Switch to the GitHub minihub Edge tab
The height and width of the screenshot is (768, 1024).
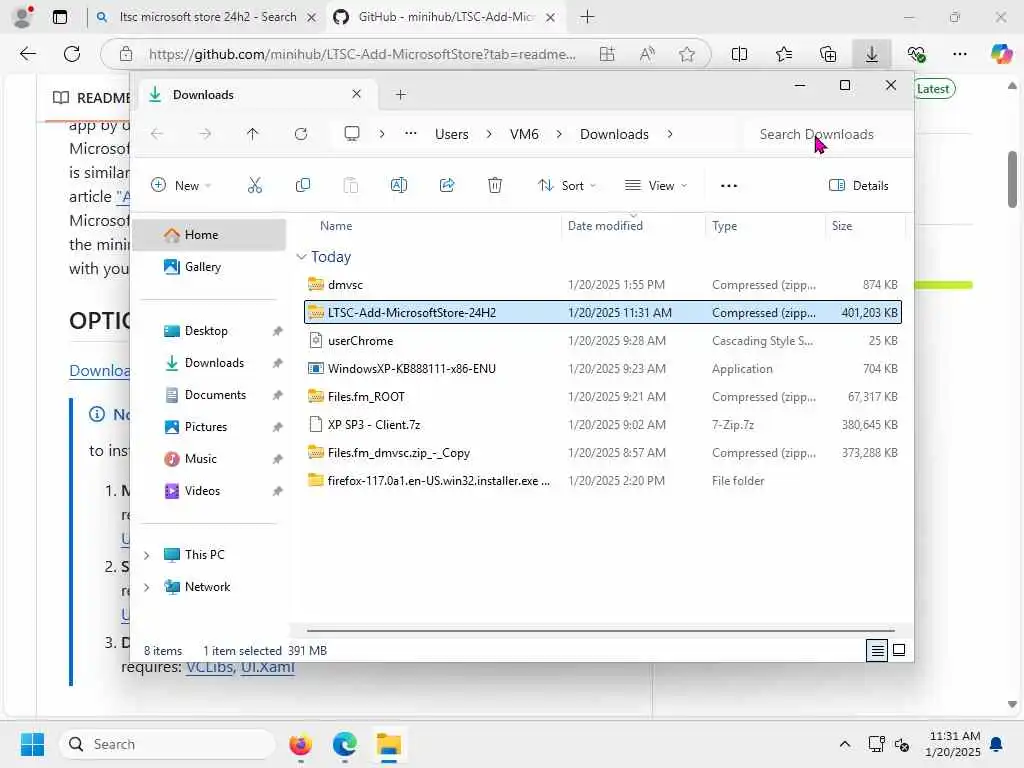click(x=444, y=17)
